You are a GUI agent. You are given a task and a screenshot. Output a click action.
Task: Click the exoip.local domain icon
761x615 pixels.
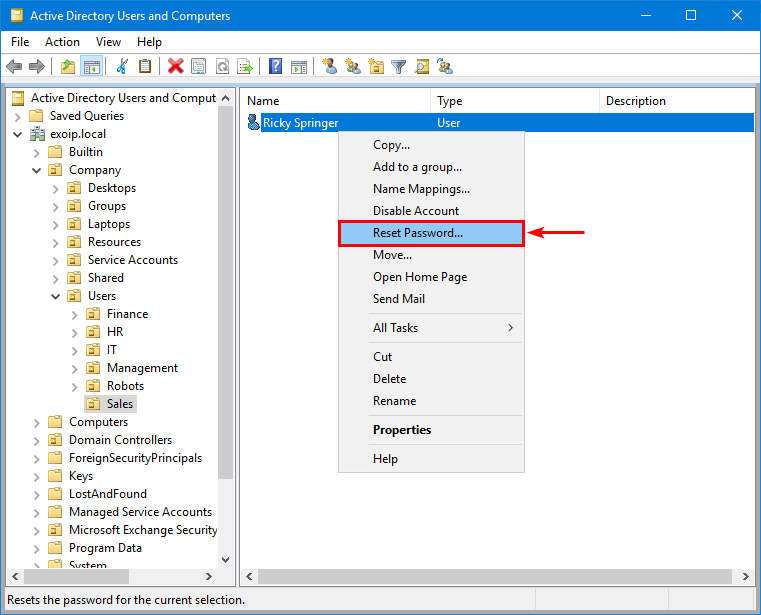pyautogui.click(x=37, y=134)
